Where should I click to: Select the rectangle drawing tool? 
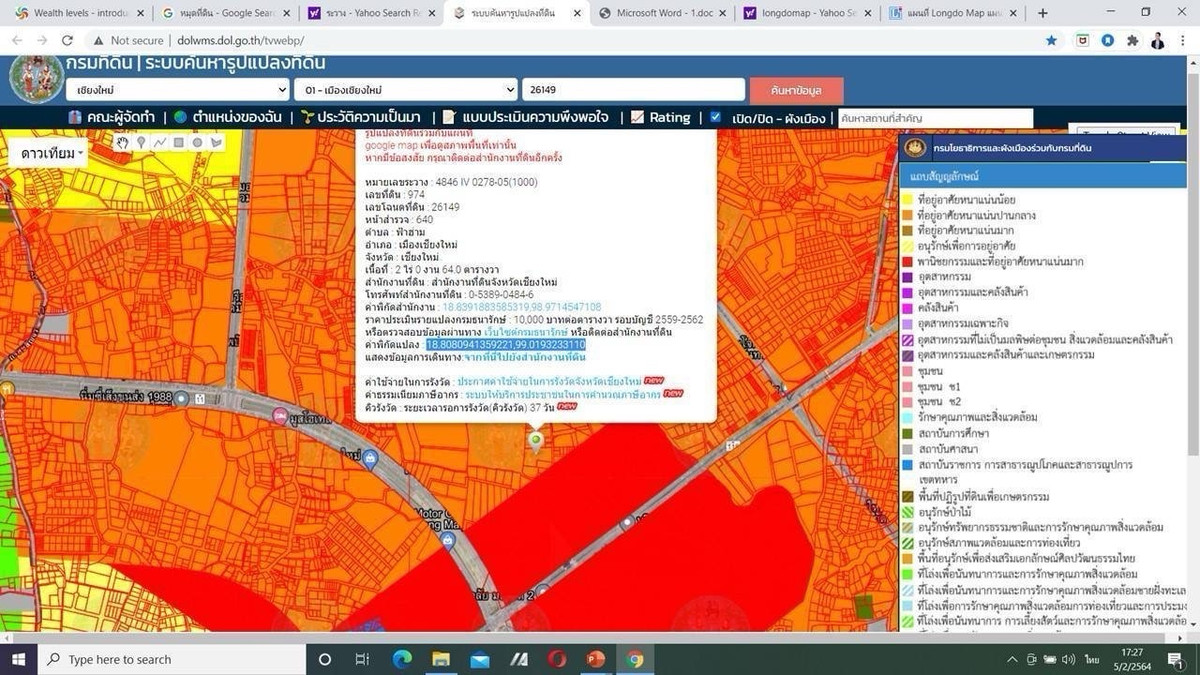point(179,143)
